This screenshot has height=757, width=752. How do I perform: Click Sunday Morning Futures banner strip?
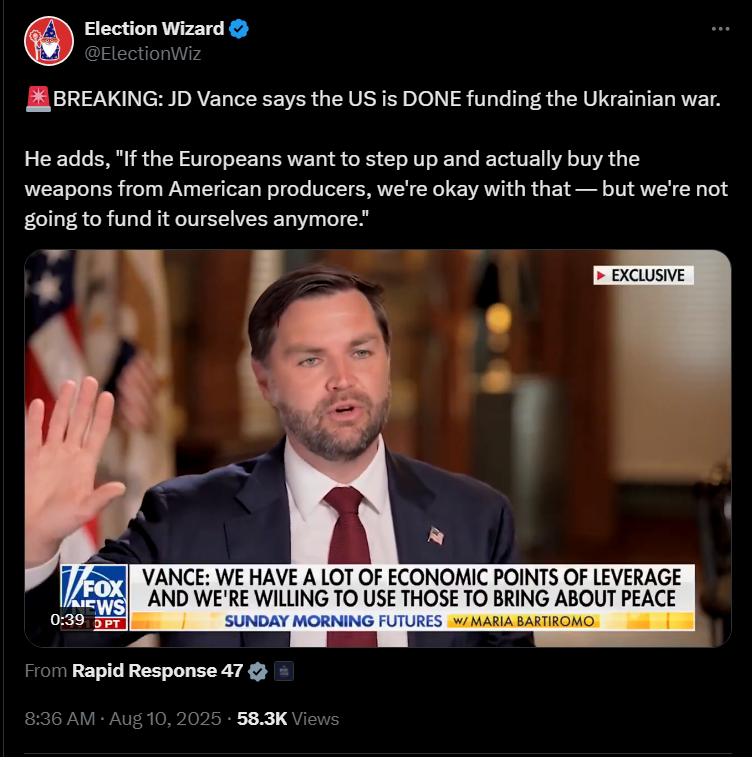[x=412, y=621]
